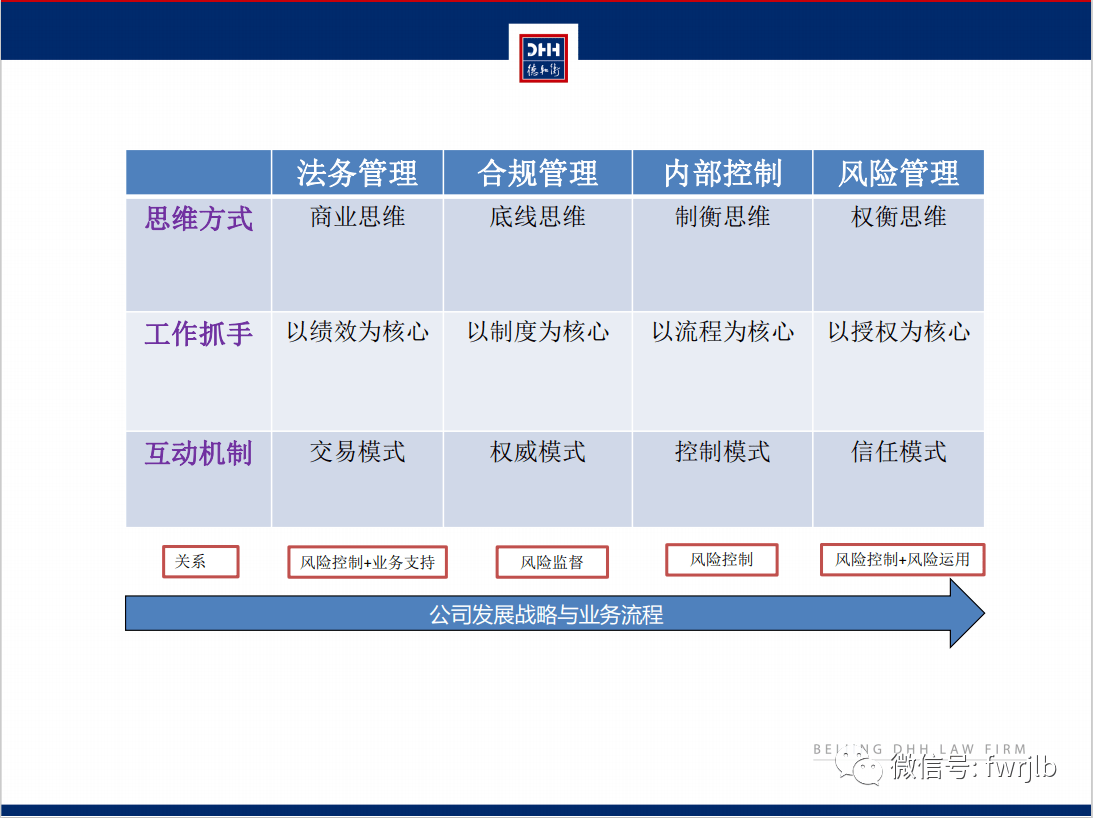Image resolution: width=1093 pixels, height=818 pixels.
Task: Click the 风险控制+业务支持 box
Action: pos(367,562)
